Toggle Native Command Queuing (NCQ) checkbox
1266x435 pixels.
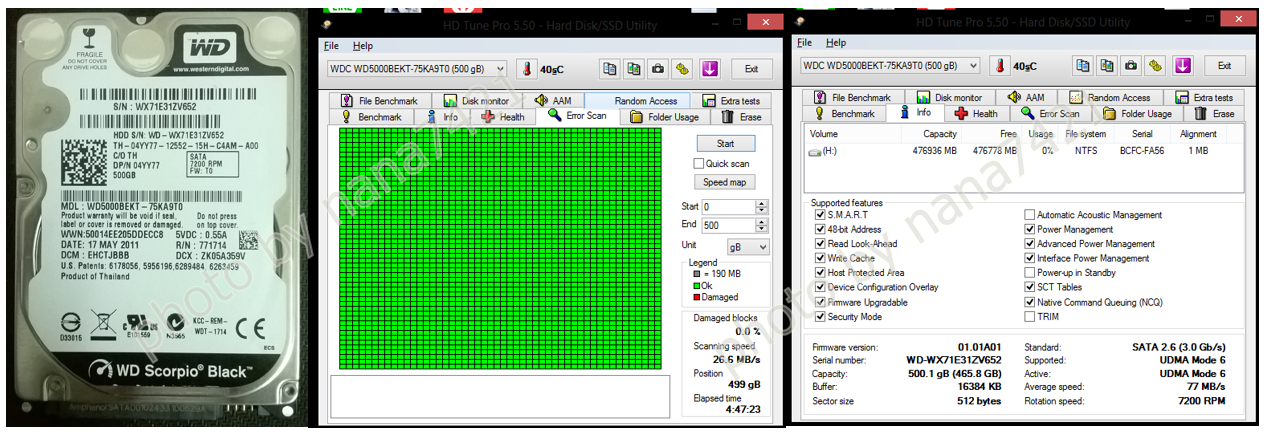1030,302
